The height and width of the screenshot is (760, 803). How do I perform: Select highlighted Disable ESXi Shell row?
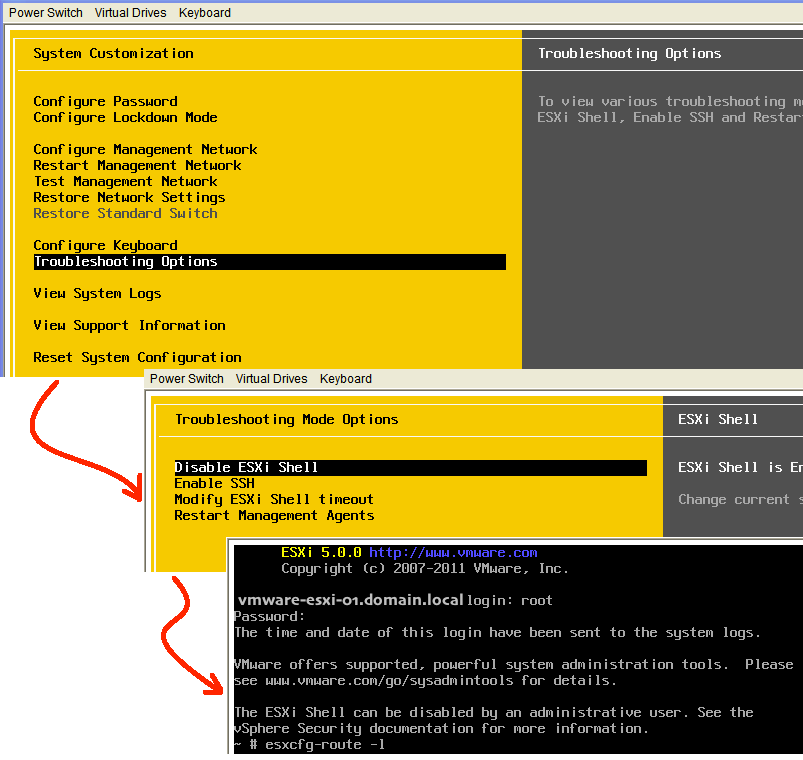(x=411, y=468)
